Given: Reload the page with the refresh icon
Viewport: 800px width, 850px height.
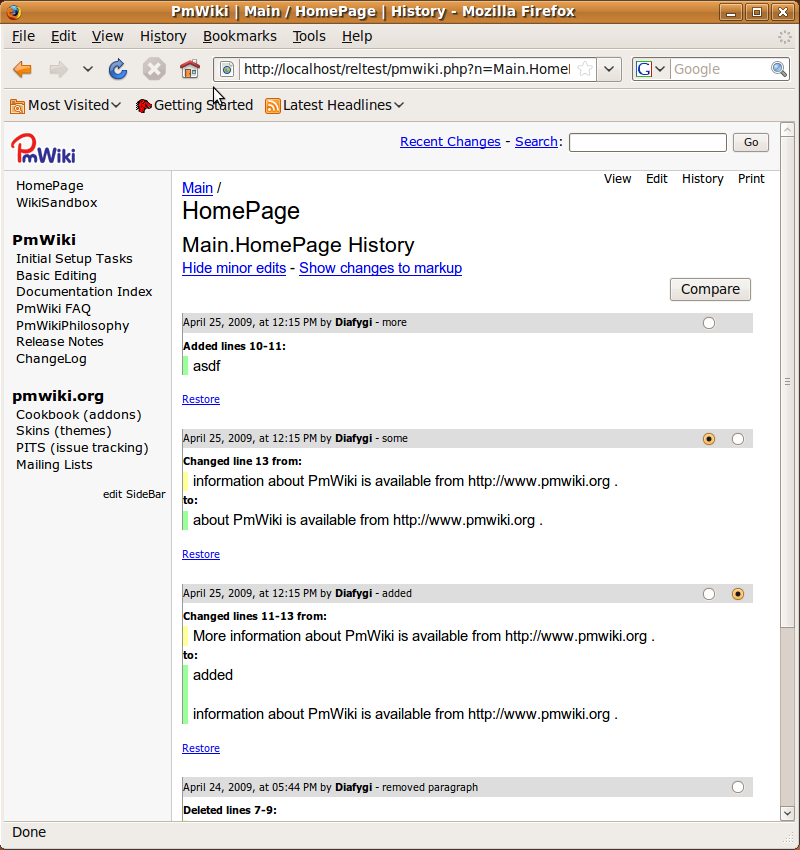Looking at the screenshot, I should [x=118, y=69].
